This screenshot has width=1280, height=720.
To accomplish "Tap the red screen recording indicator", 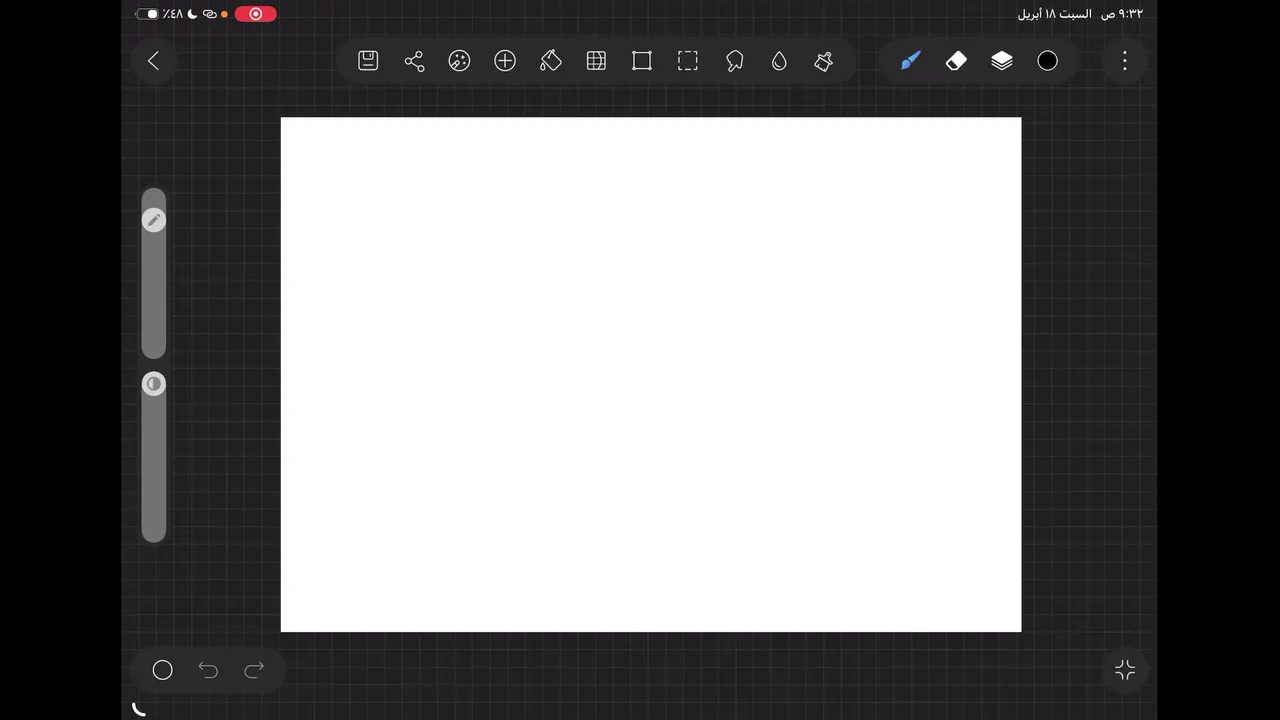I will (256, 14).
